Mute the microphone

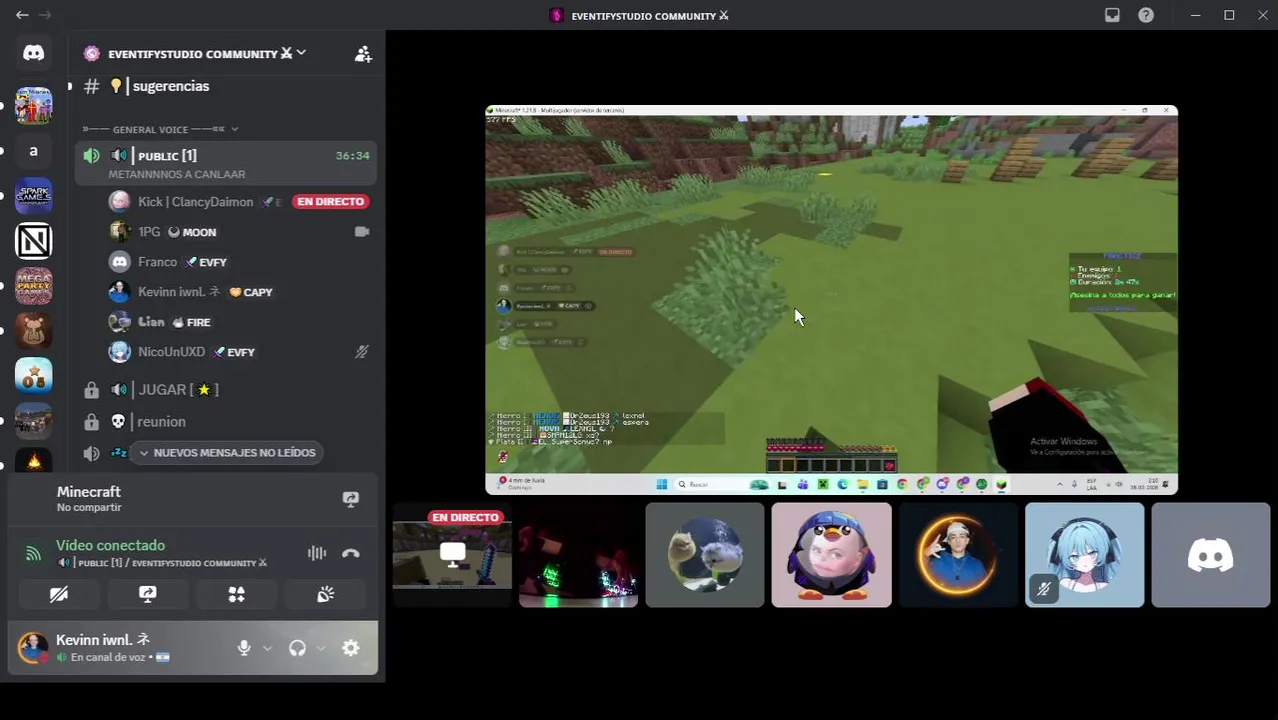tap(244, 648)
